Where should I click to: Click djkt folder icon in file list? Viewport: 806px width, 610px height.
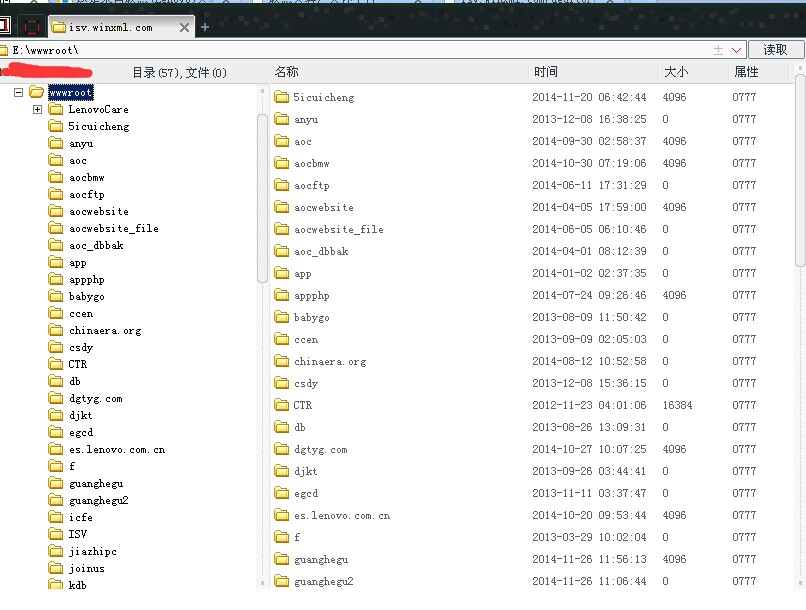[x=281, y=471]
